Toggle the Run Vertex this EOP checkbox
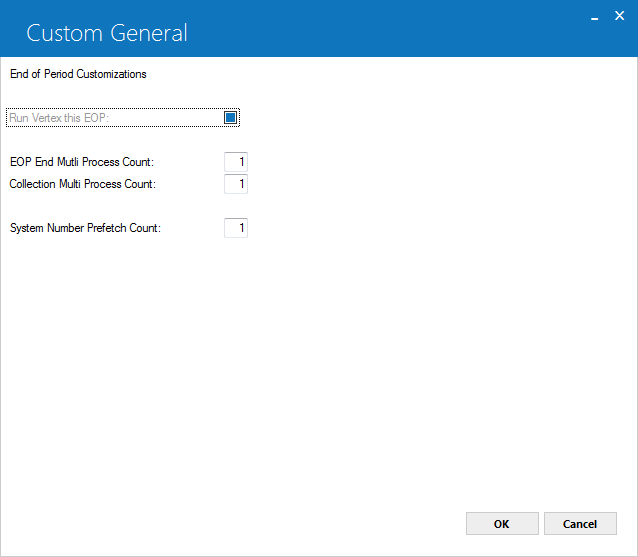This screenshot has height=557, width=638. 230,118
